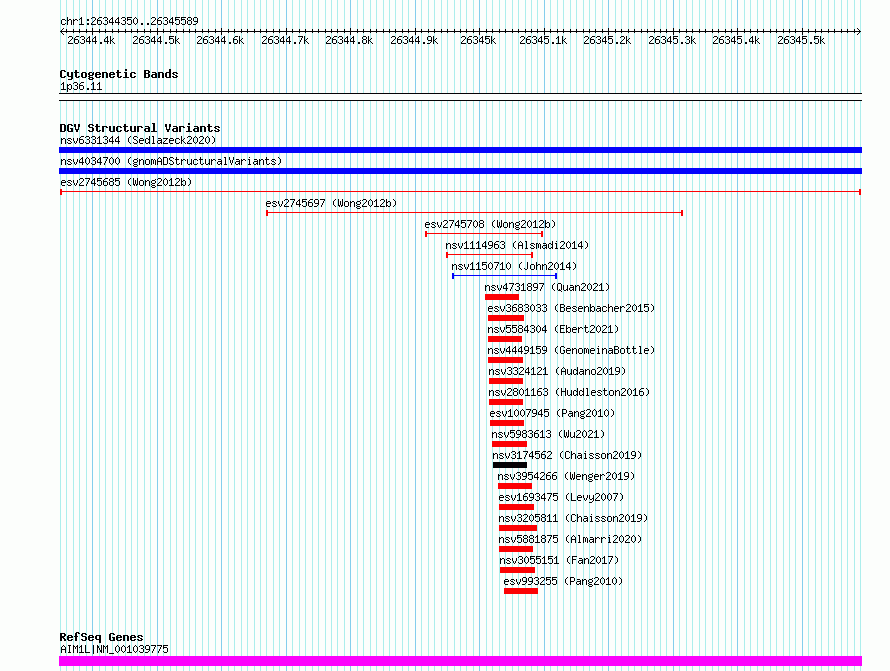
Task: Open nsv3205811 (Chaisson2019) variant
Action: 573,518
